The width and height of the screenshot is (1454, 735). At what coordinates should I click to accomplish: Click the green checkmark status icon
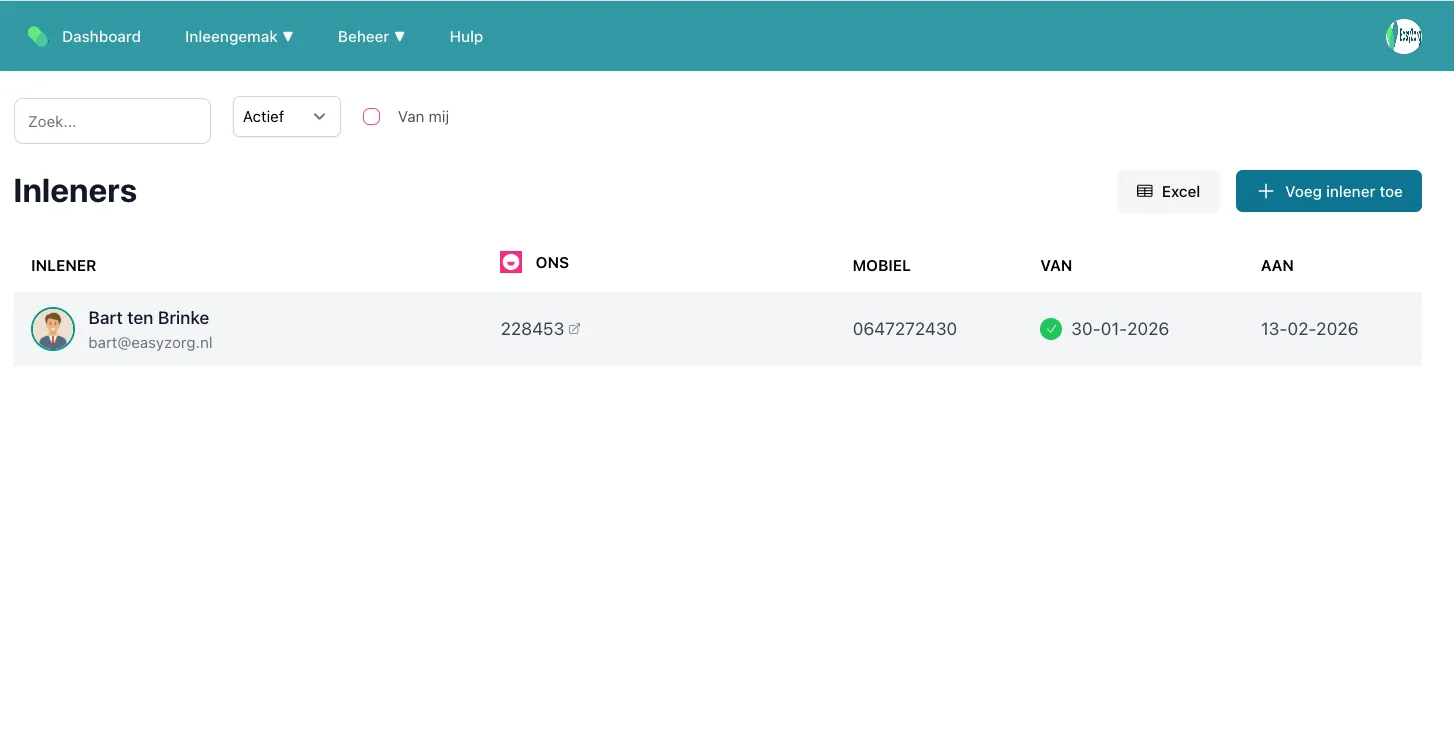(x=1051, y=329)
